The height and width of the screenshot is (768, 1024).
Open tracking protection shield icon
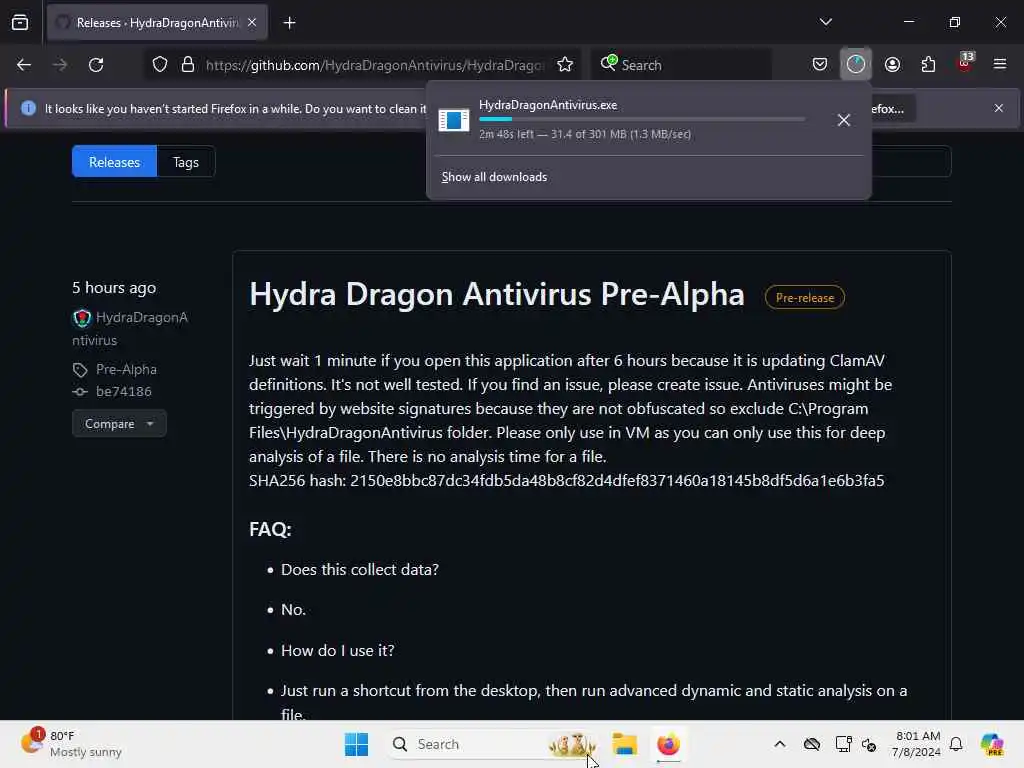pyautogui.click(x=160, y=65)
